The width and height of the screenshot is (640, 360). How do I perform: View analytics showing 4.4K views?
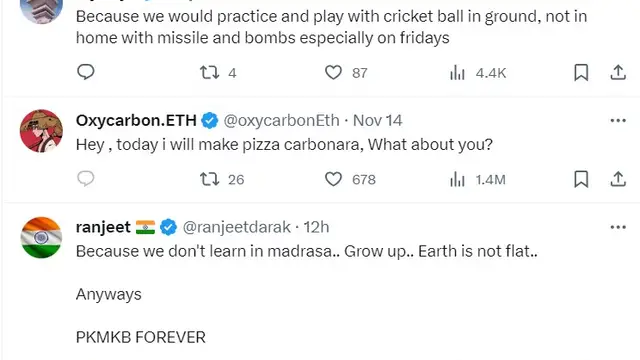[x=478, y=73]
